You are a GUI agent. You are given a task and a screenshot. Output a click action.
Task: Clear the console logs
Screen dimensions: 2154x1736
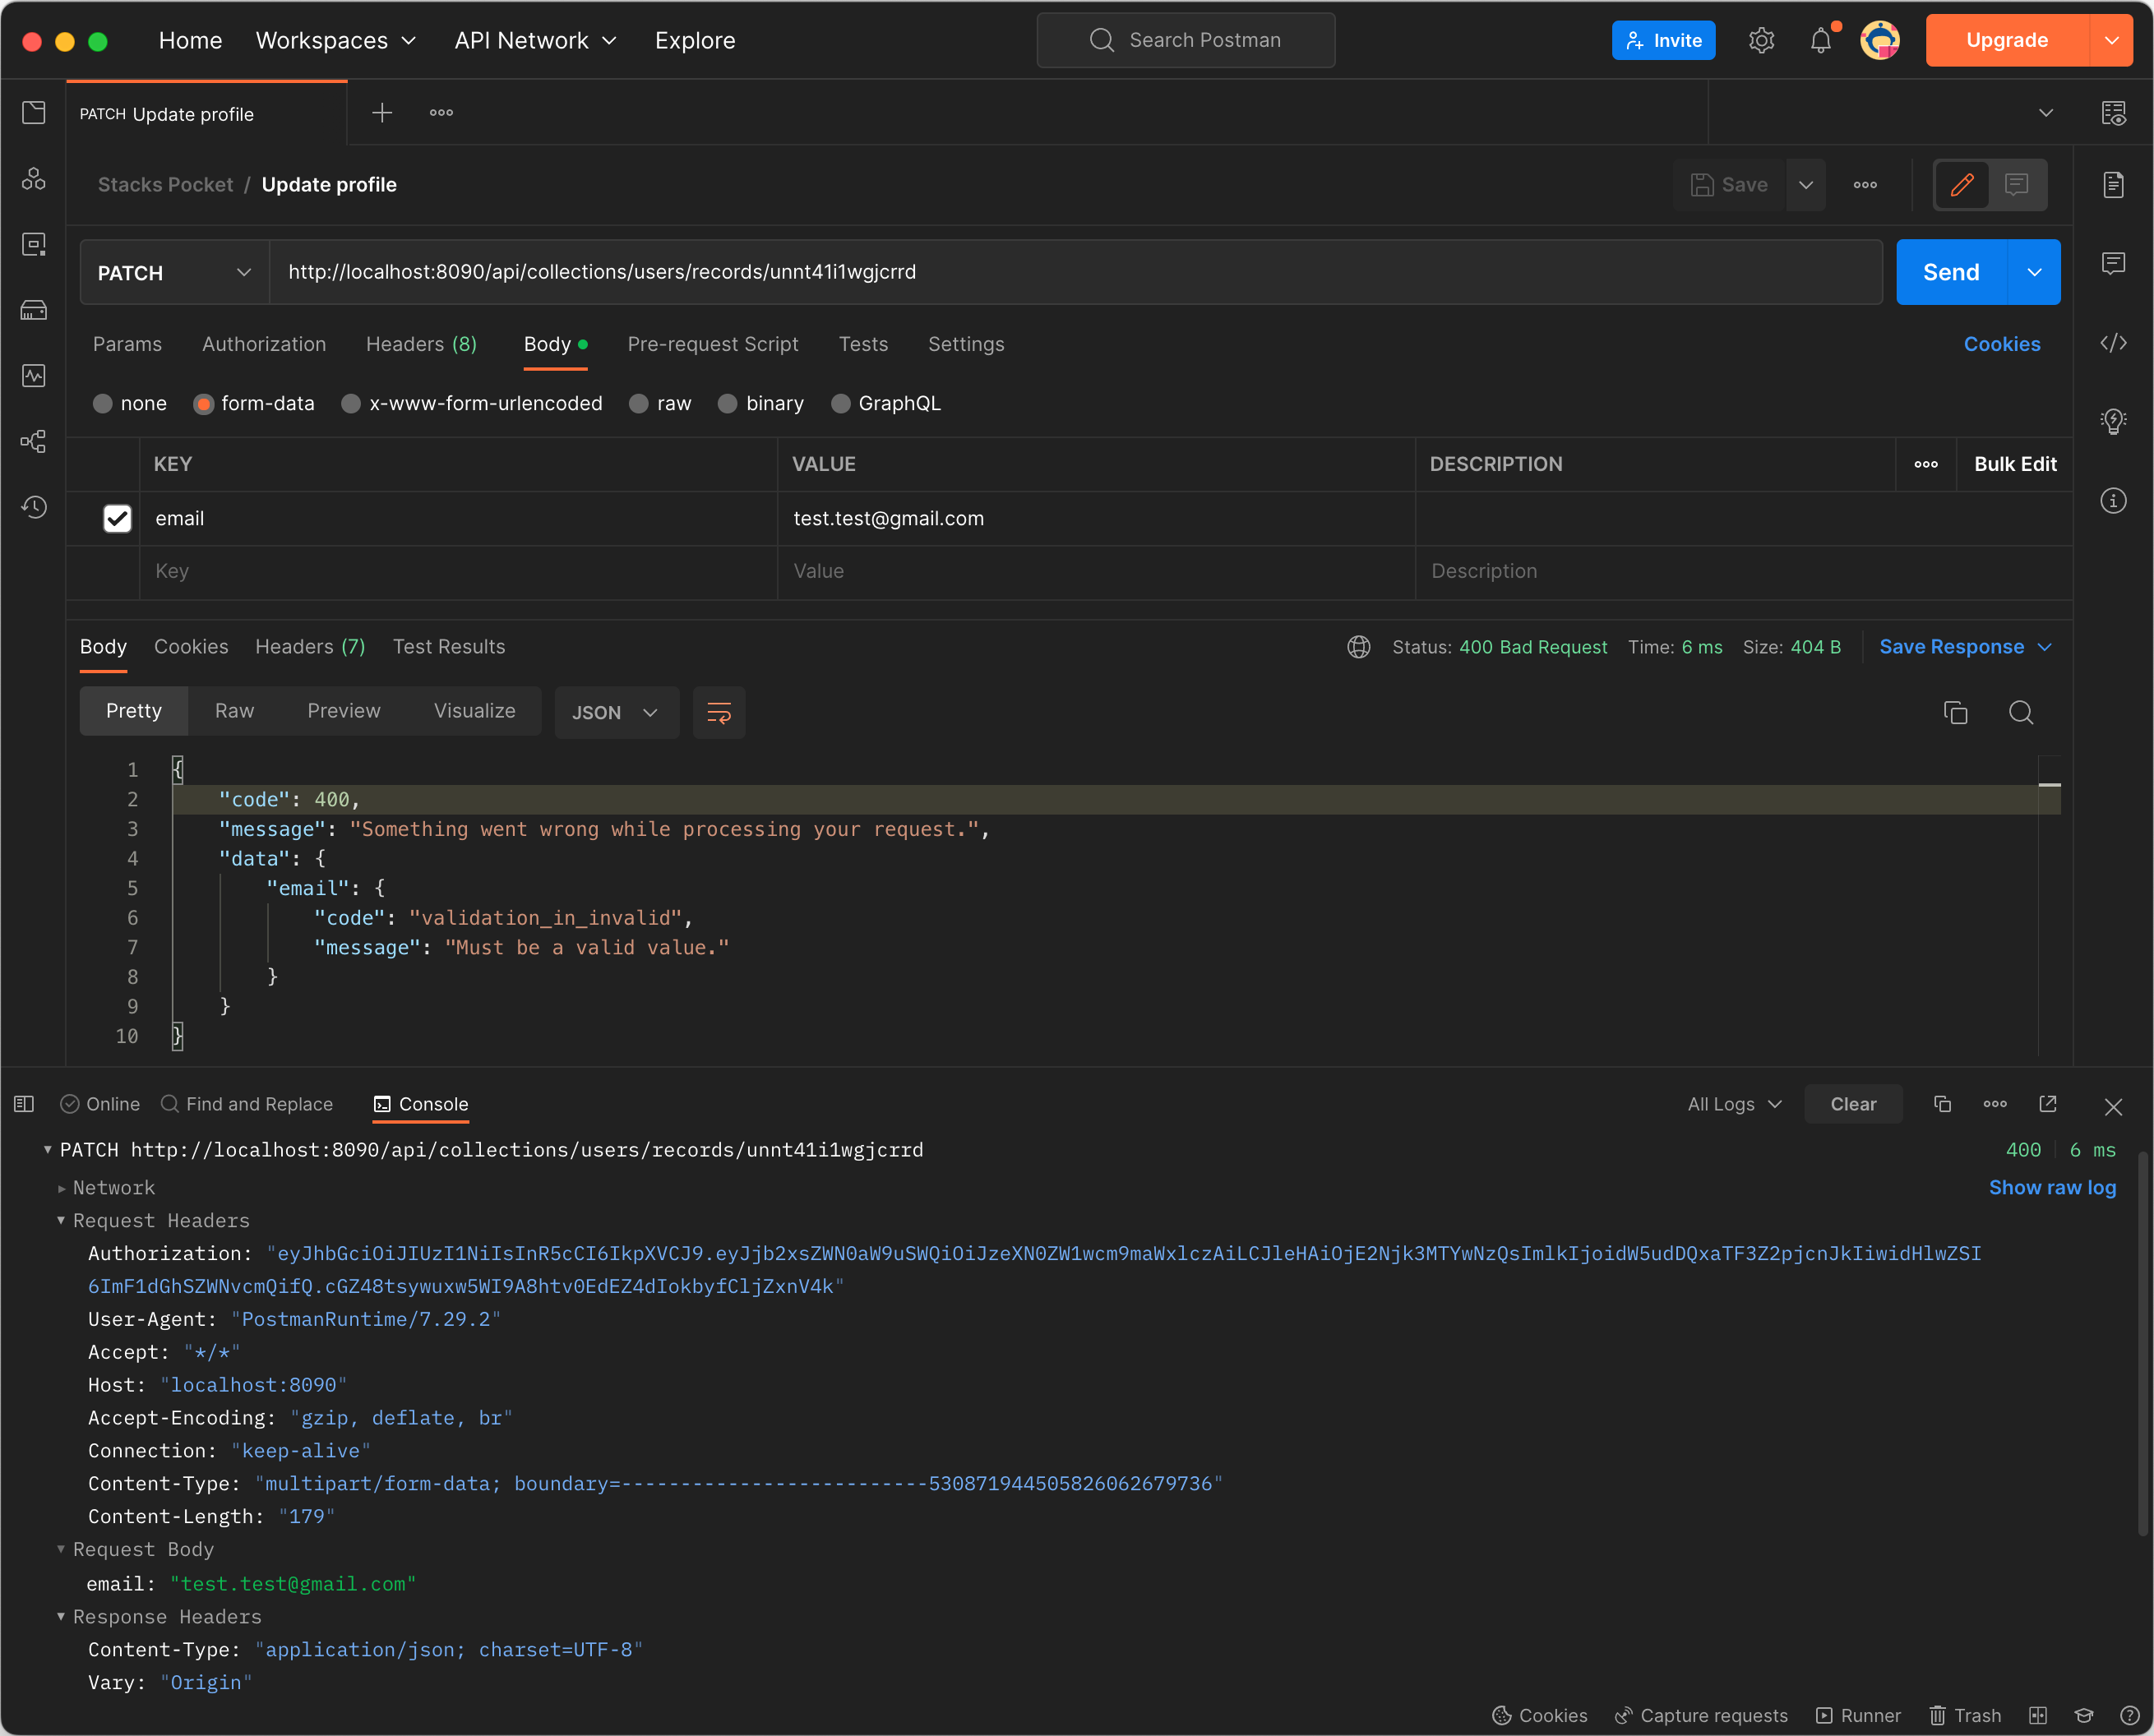point(1853,1103)
